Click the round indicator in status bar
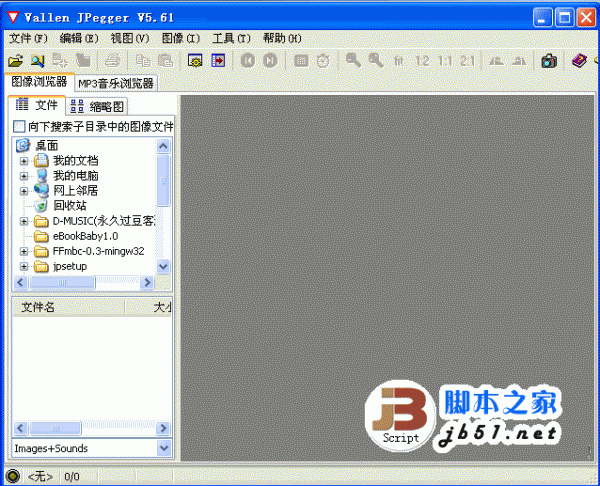Viewport: 600px width, 486px height. click(x=13, y=476)
